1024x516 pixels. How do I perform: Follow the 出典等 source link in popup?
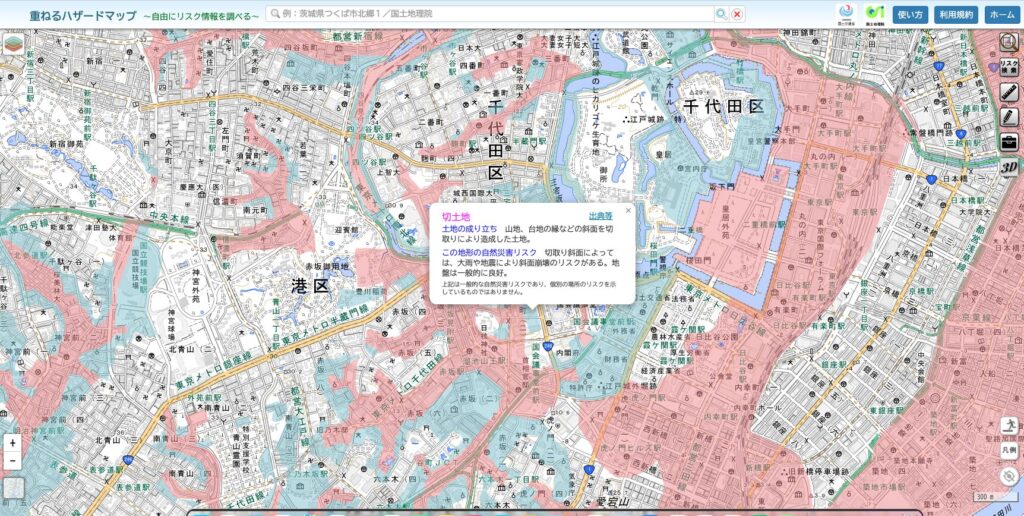click(x=600, y=216)
